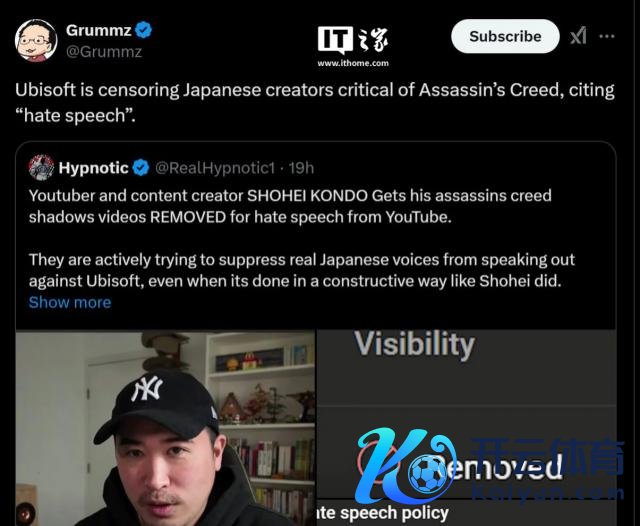The image size is (640, 526).
Task: Click the hate speech policy caption
Action: click(x=383, y=513)
